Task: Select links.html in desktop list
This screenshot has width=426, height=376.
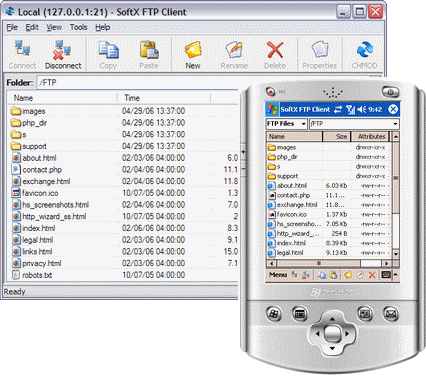Action: [32, 252]
